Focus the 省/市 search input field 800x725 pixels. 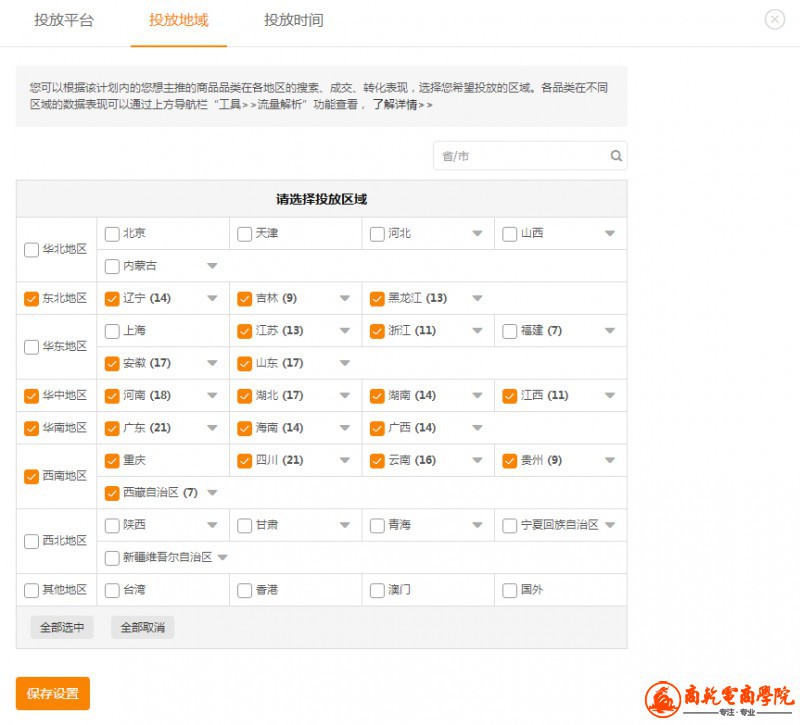pos(520,156)
